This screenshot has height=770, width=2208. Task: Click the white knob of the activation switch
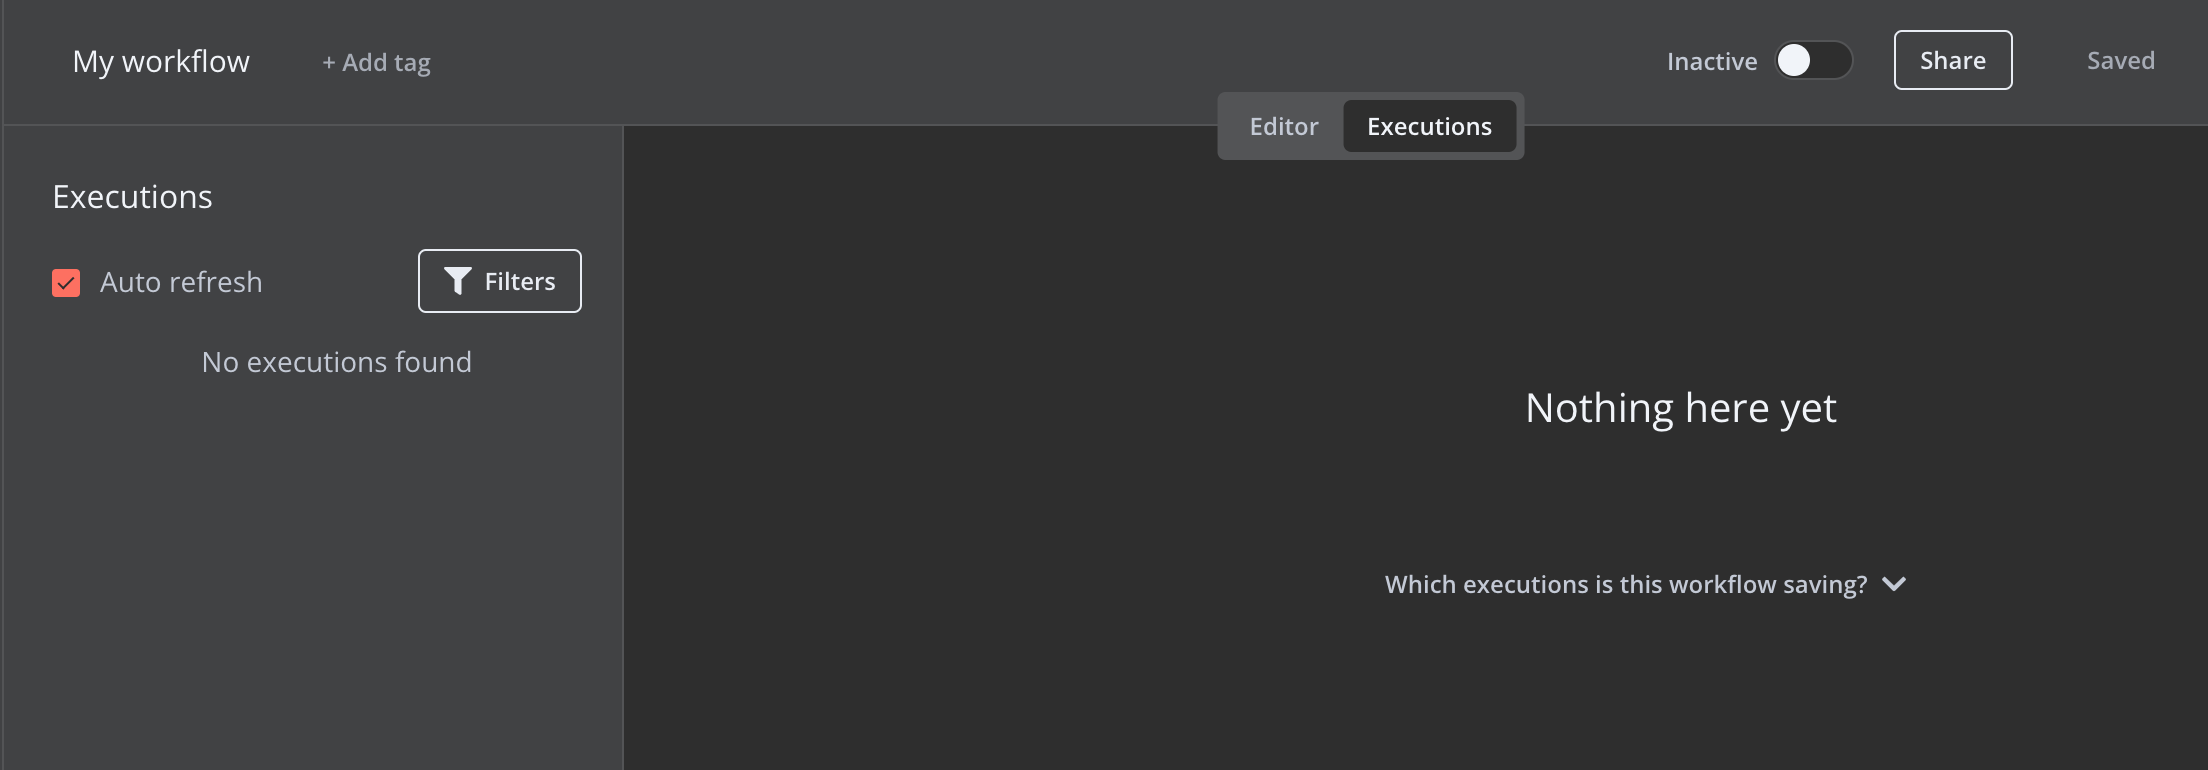coord(1794,60)
